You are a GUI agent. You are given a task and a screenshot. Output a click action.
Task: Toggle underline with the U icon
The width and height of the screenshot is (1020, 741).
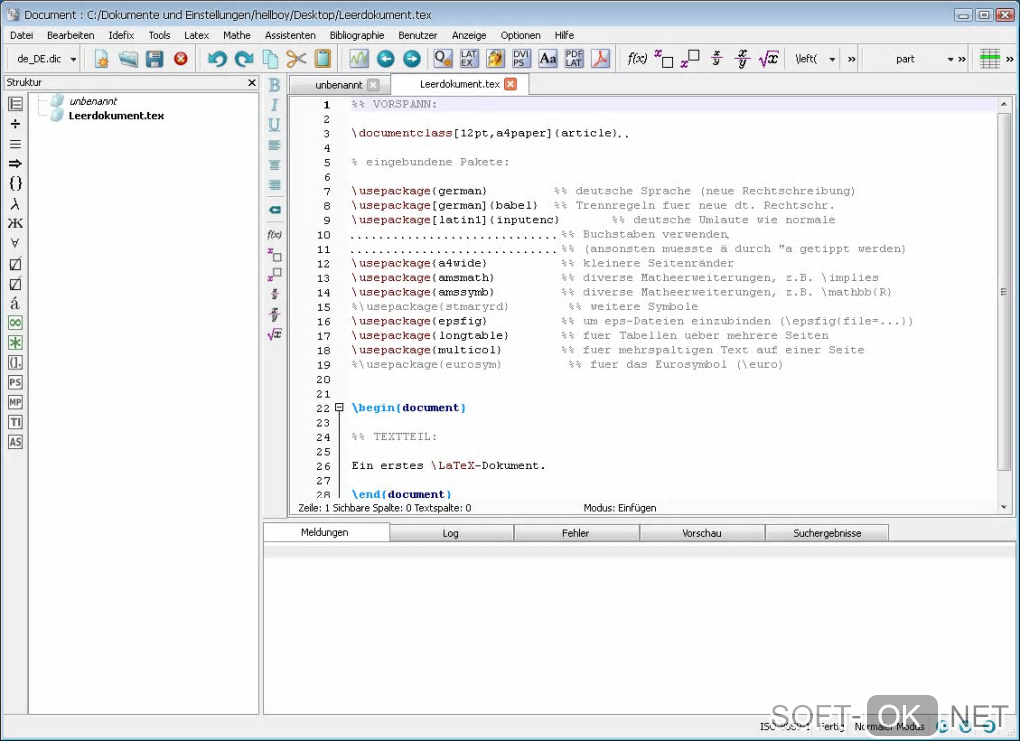[x=274, y=125]
